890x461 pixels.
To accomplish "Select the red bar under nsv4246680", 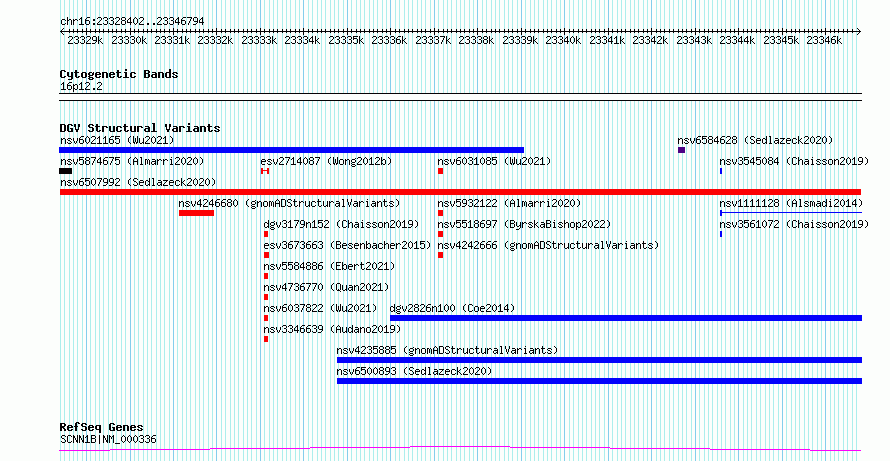I will tap(196, 213).
